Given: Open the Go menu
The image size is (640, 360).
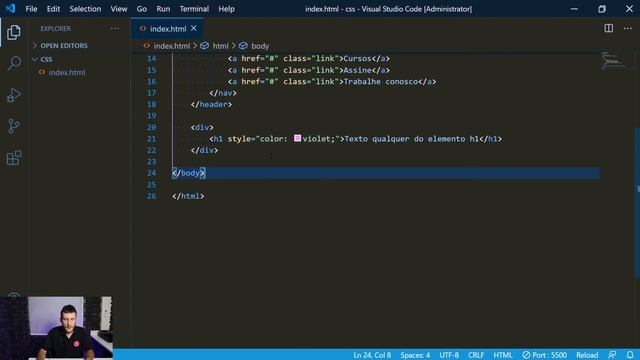Looking at the screenshot, I should (x=142, y=9).
